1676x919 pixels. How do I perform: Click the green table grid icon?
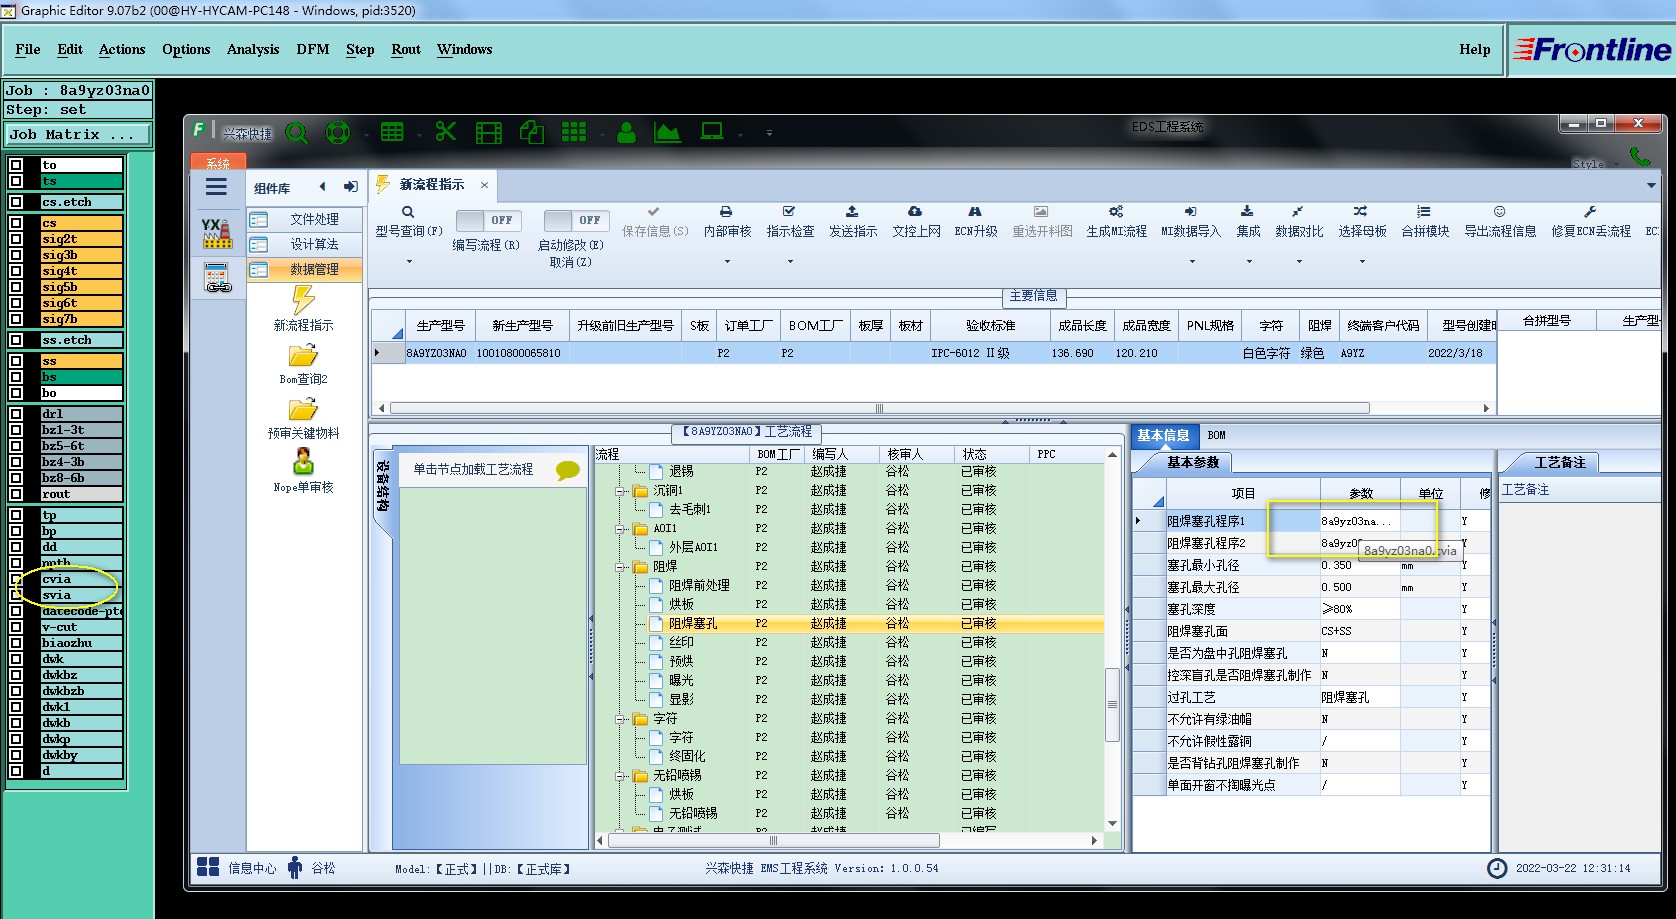pyautogui.click(x=392, y=132)
